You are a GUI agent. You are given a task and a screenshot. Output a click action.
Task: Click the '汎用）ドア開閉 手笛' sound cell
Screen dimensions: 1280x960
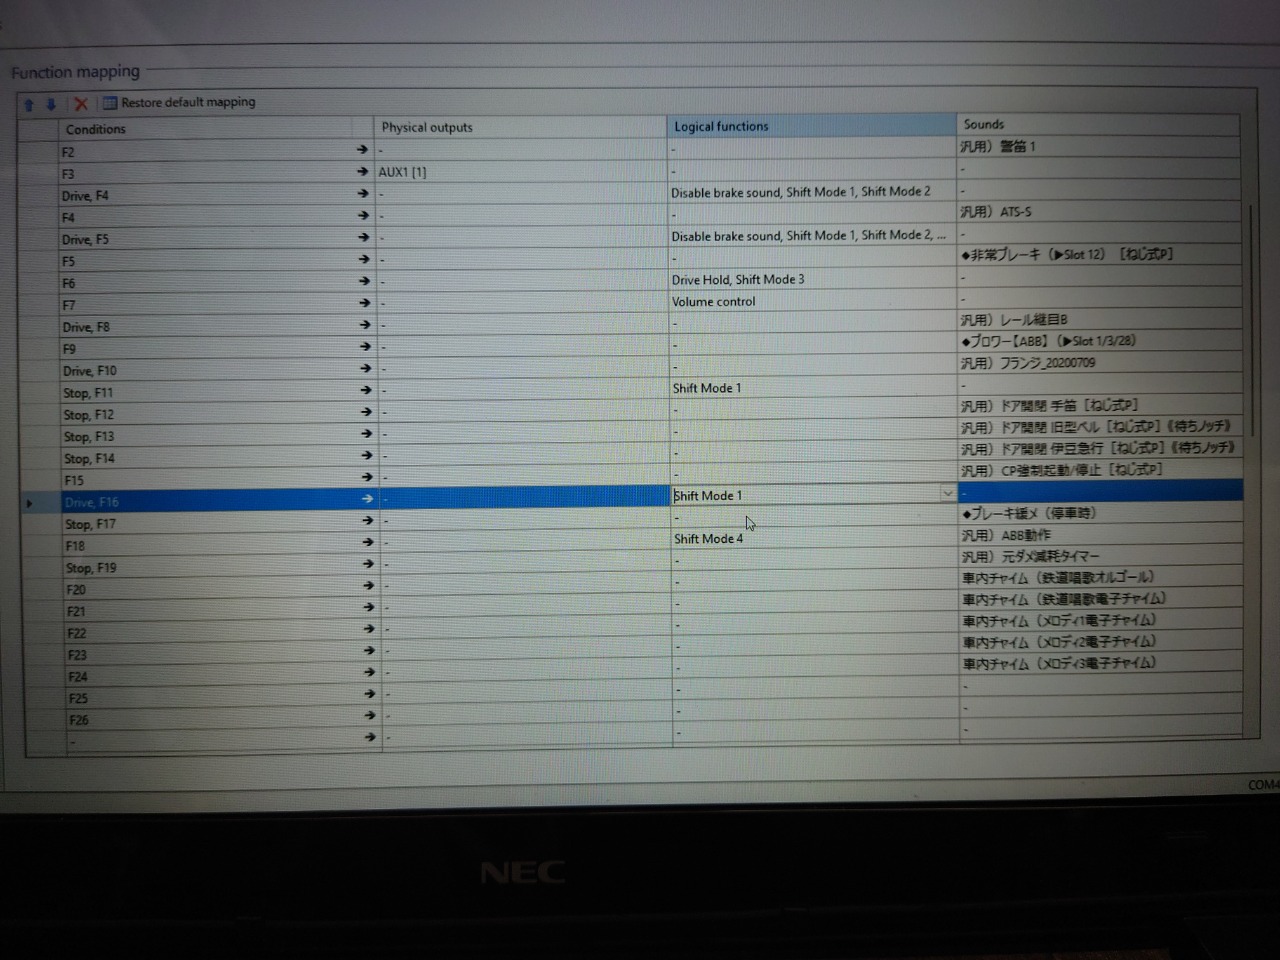1099,405
